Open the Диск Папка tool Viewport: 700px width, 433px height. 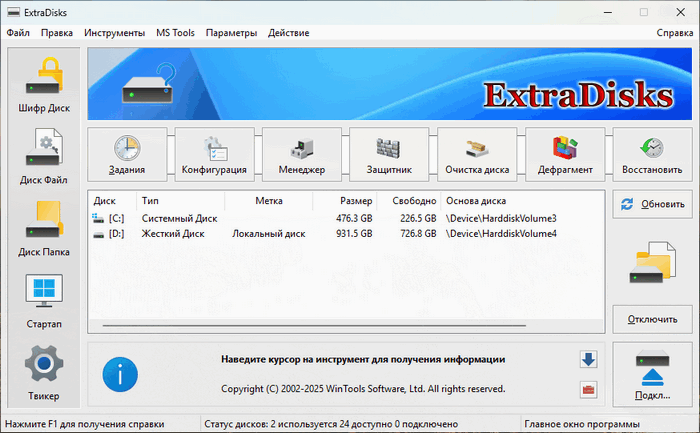click(x=44, y=229)
